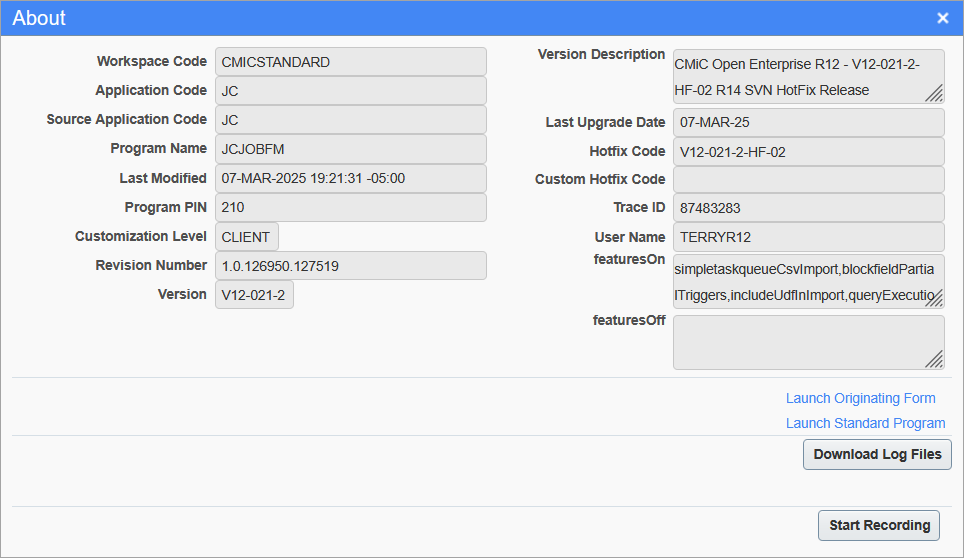Select the Program PIN field
The image size is (964, 558).
coord(350,208)
